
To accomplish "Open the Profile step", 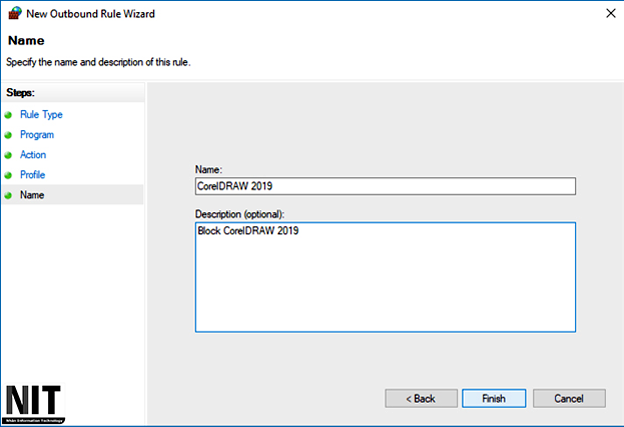I will tap(33, 175).
